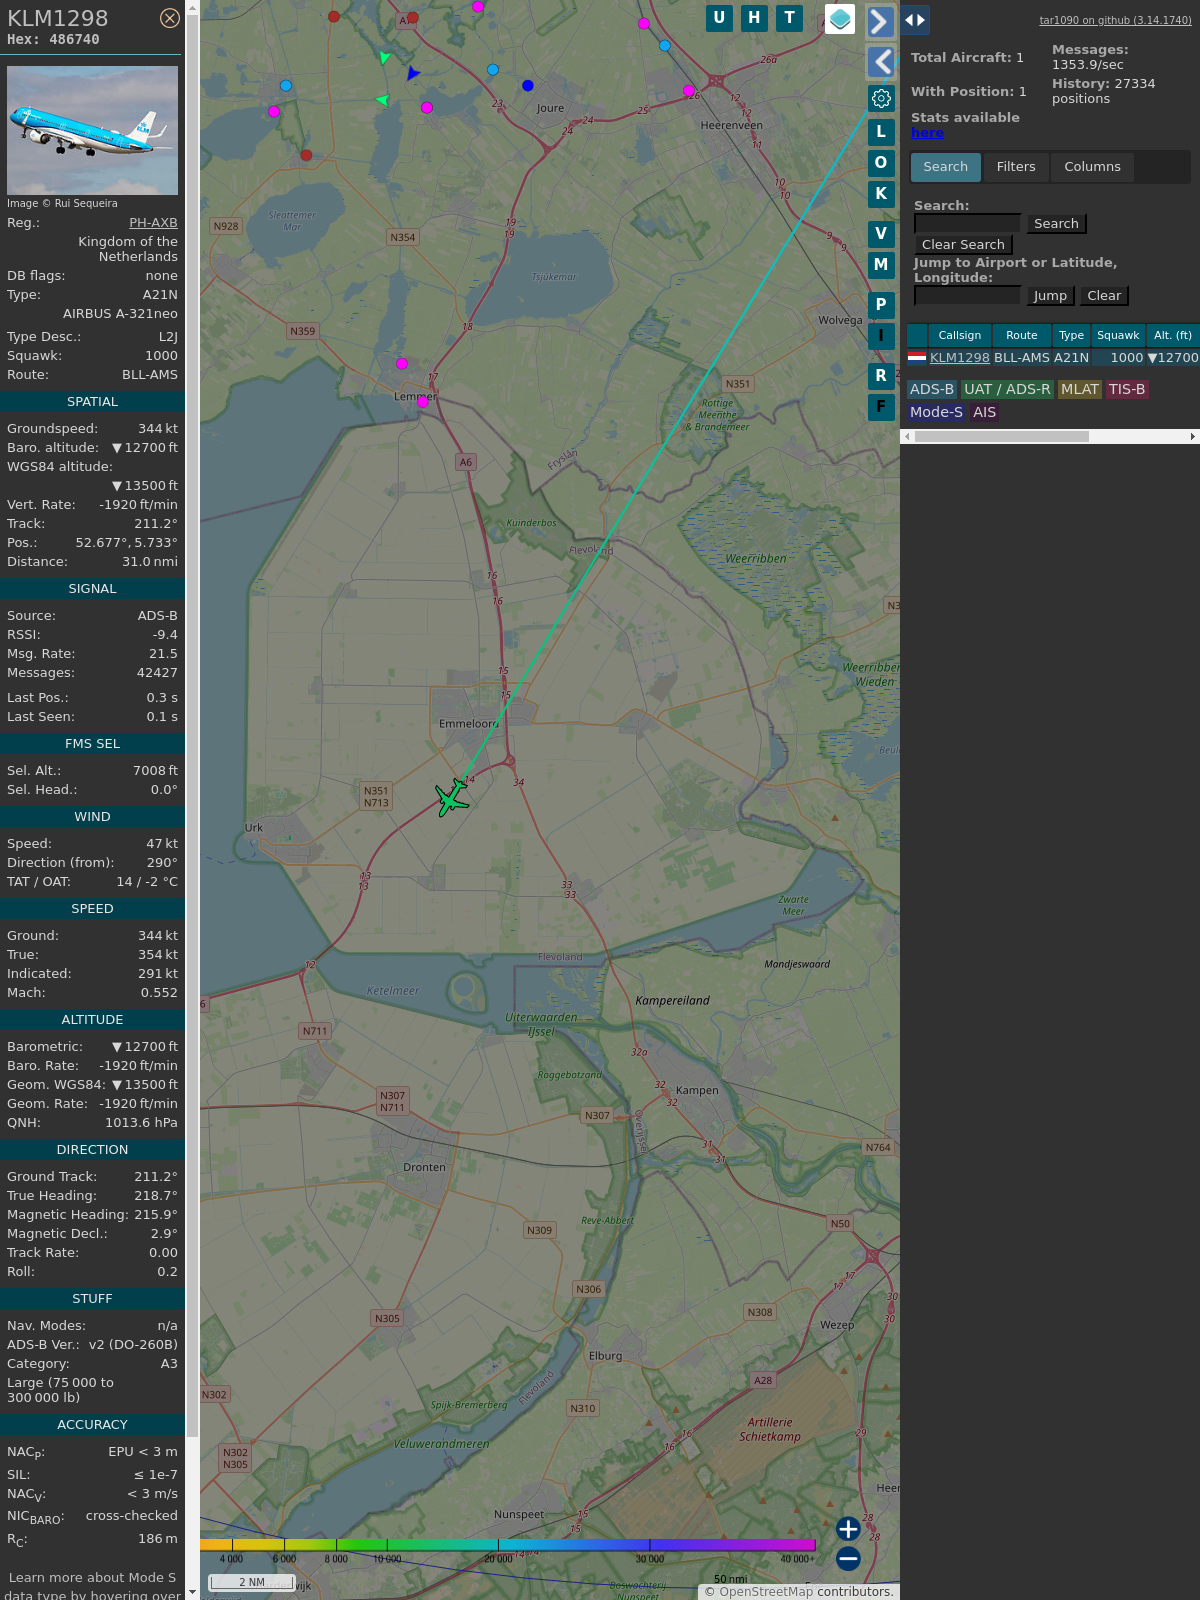Click the T map button
The height and width of the screenshot is (1600, 1200).
pyautogui.click(x=790, y=18)
